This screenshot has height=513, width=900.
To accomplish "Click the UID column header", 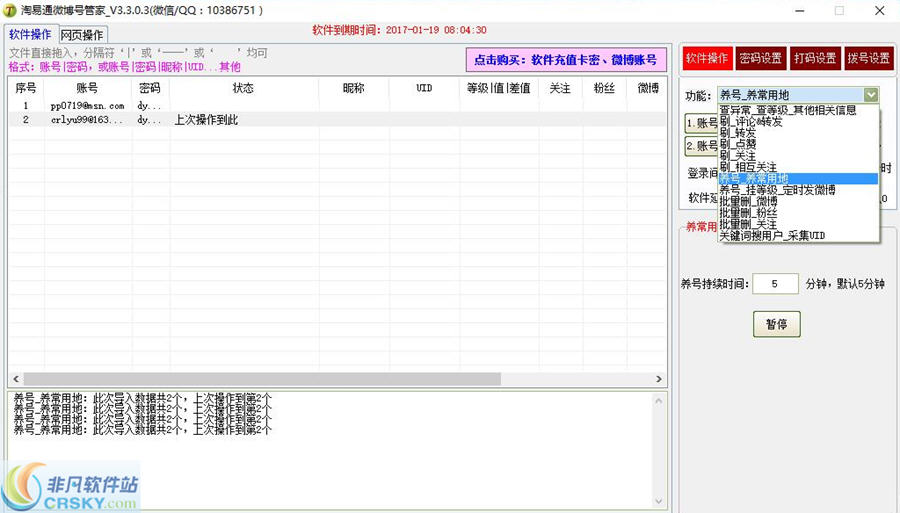I will 424,88.
